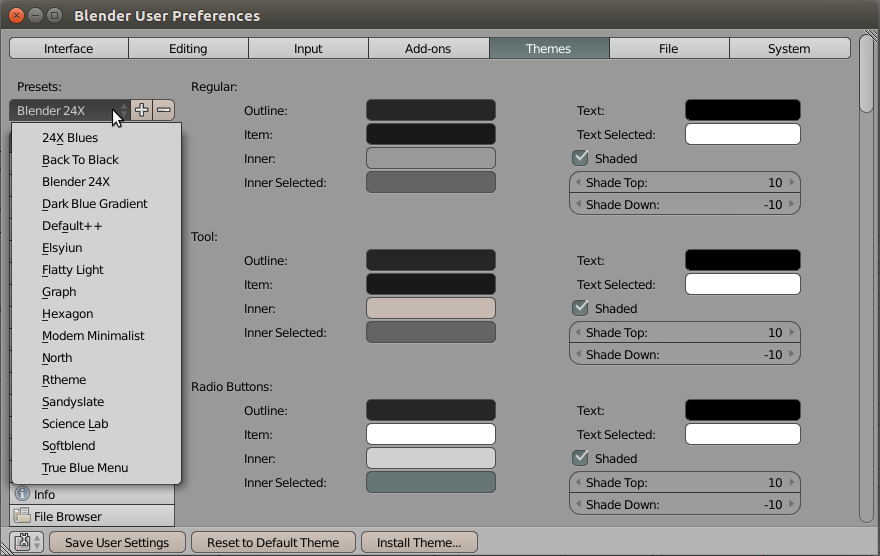Viewport: 880px width, 556px height.
Task: Click the minus icon to remove the theme preset
Action: coord(165,110)
